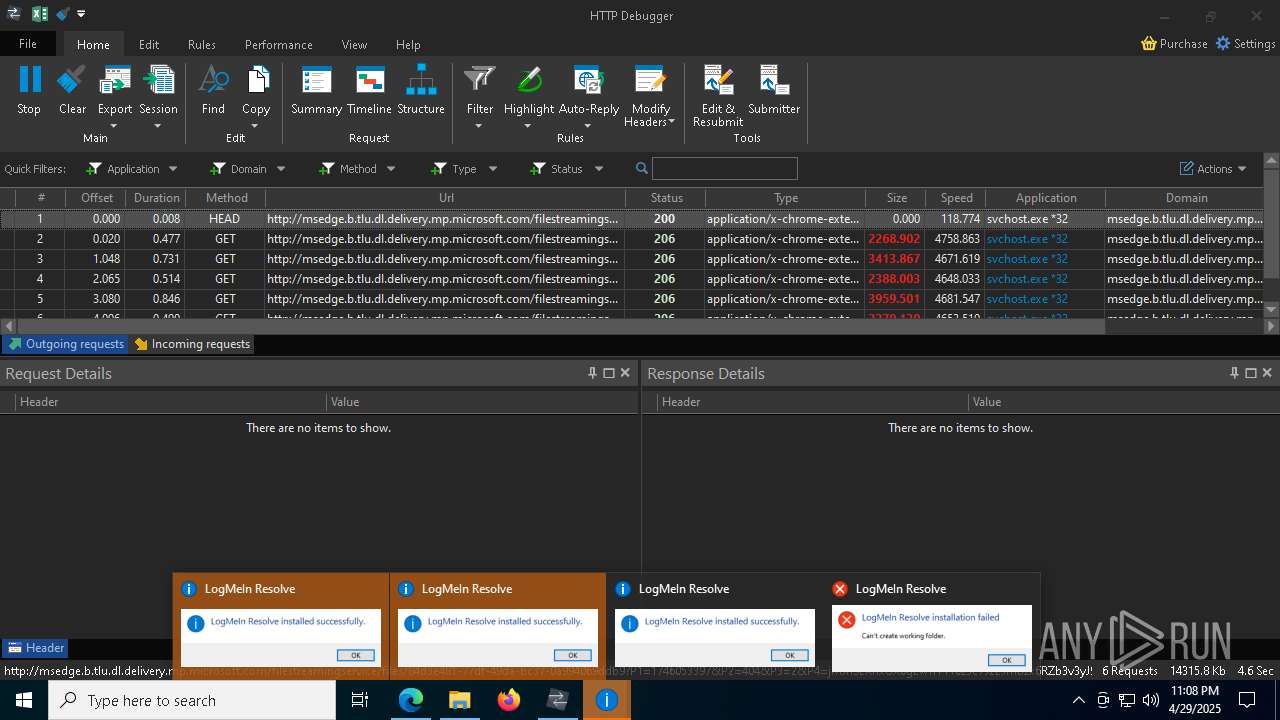This screenshot has width=1280, height=720.
Task: Maximize the Request Details panel
Action: 608,373
